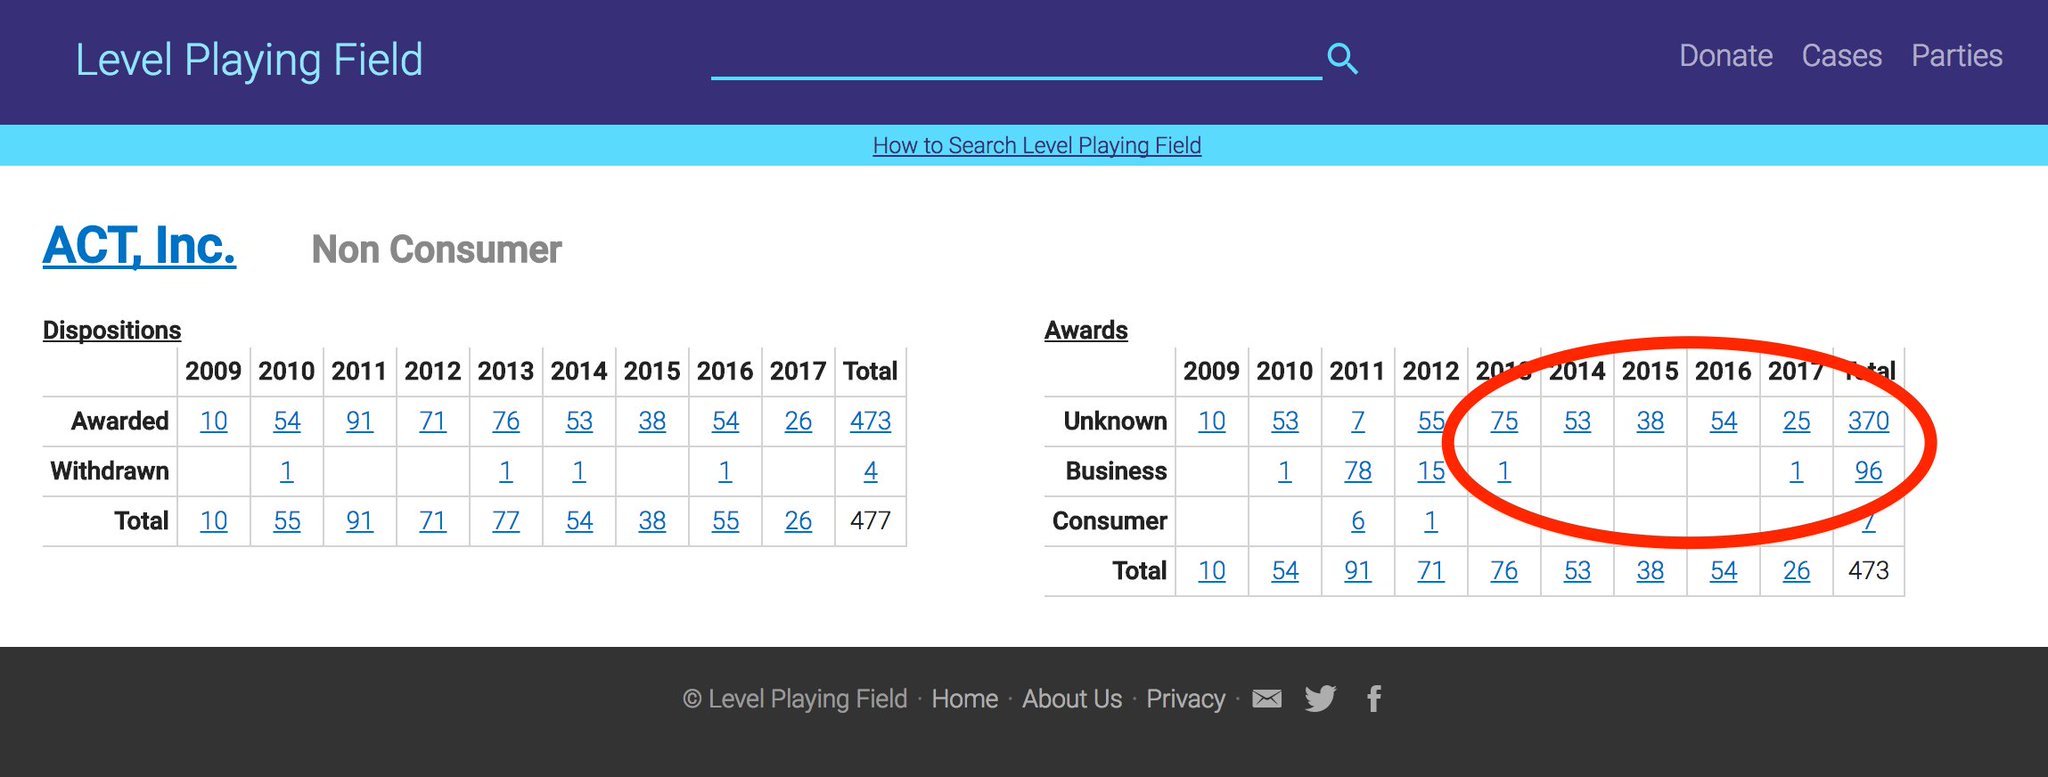Select the Awards Consumer row label
The height and width of the screenshot is (777, 2048).
pyautogui.click(x=1110, y=521)
